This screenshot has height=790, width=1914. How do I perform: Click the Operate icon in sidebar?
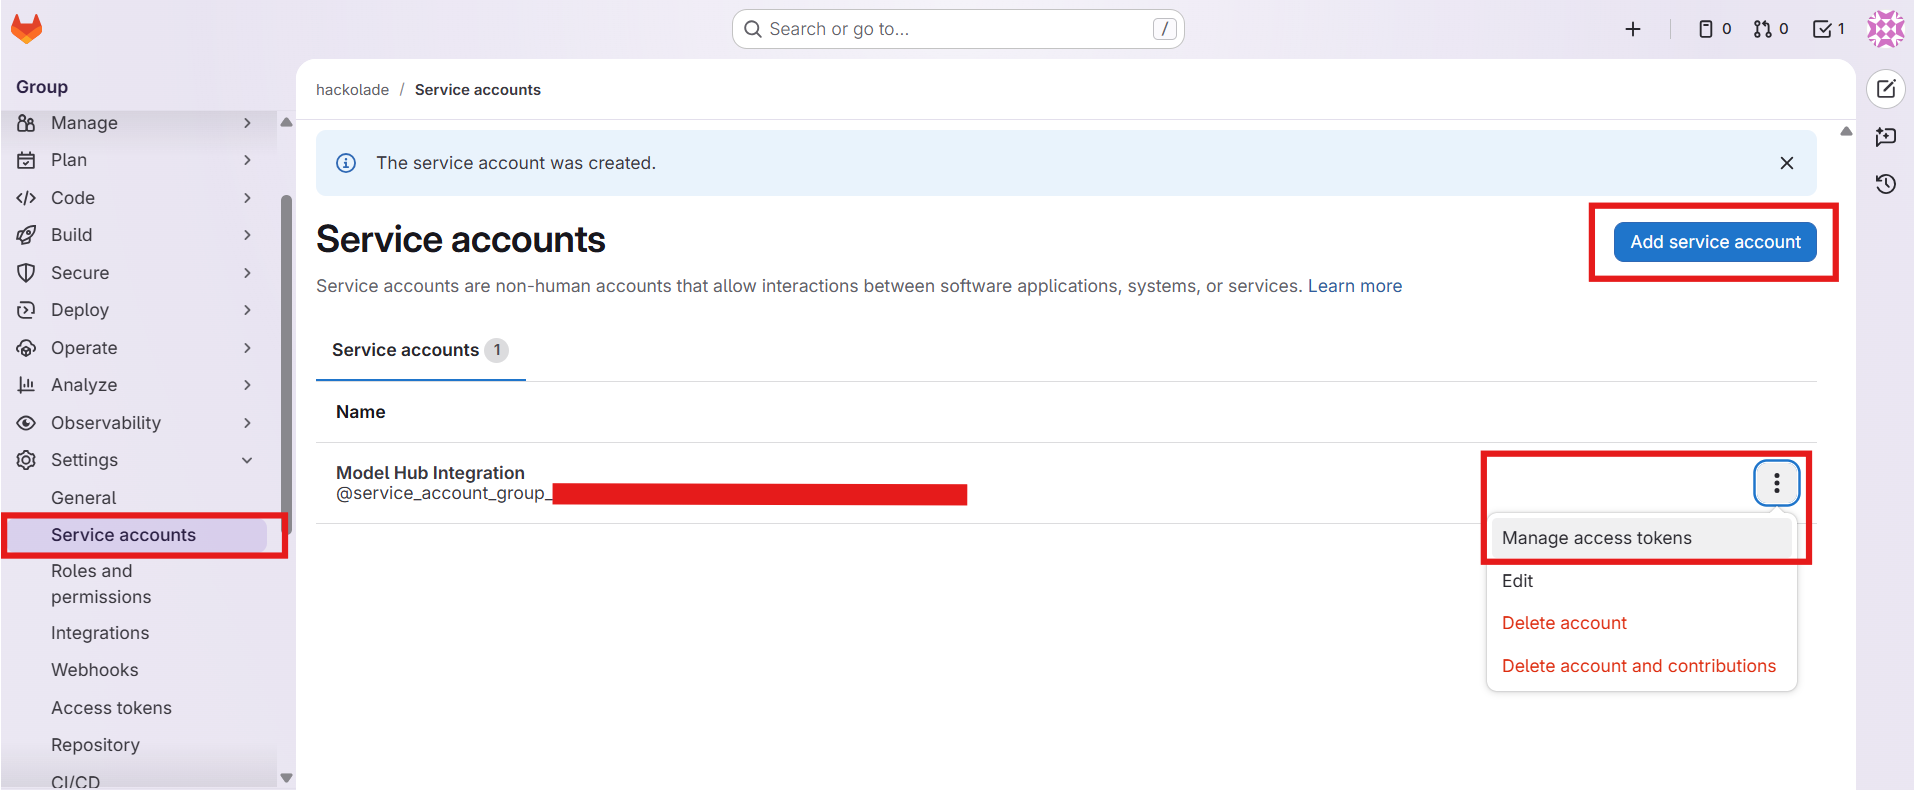[27, 348]
